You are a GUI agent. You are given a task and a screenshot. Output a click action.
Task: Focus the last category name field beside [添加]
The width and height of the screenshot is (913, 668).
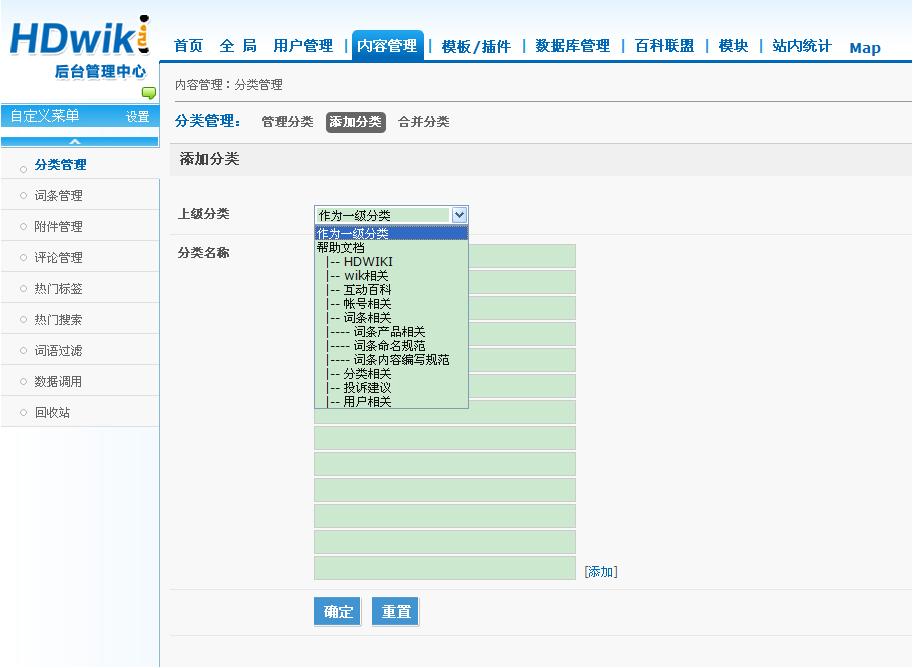tap(445, 568)
